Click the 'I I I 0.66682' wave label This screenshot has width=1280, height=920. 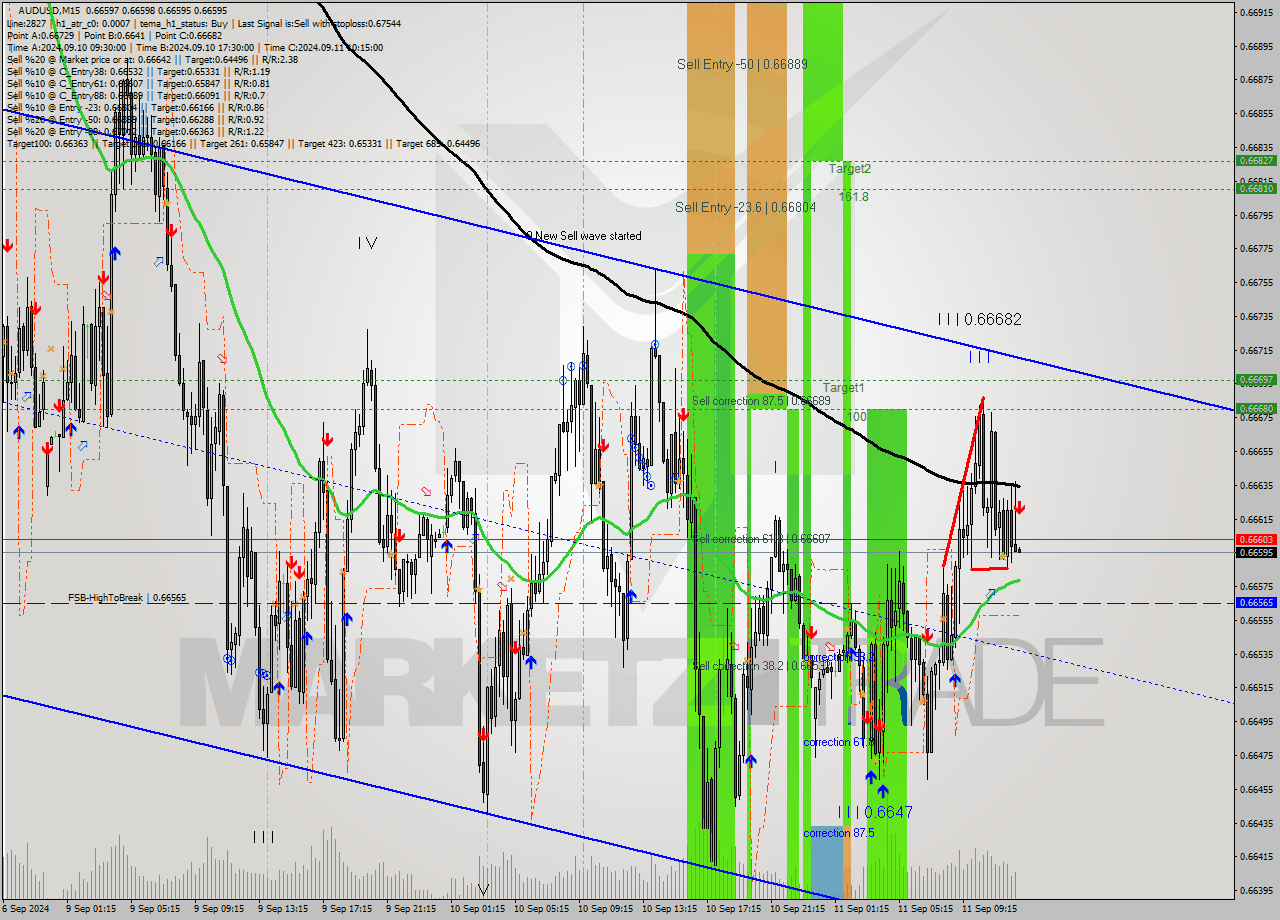pyautogui.click(x=979, y=319)
